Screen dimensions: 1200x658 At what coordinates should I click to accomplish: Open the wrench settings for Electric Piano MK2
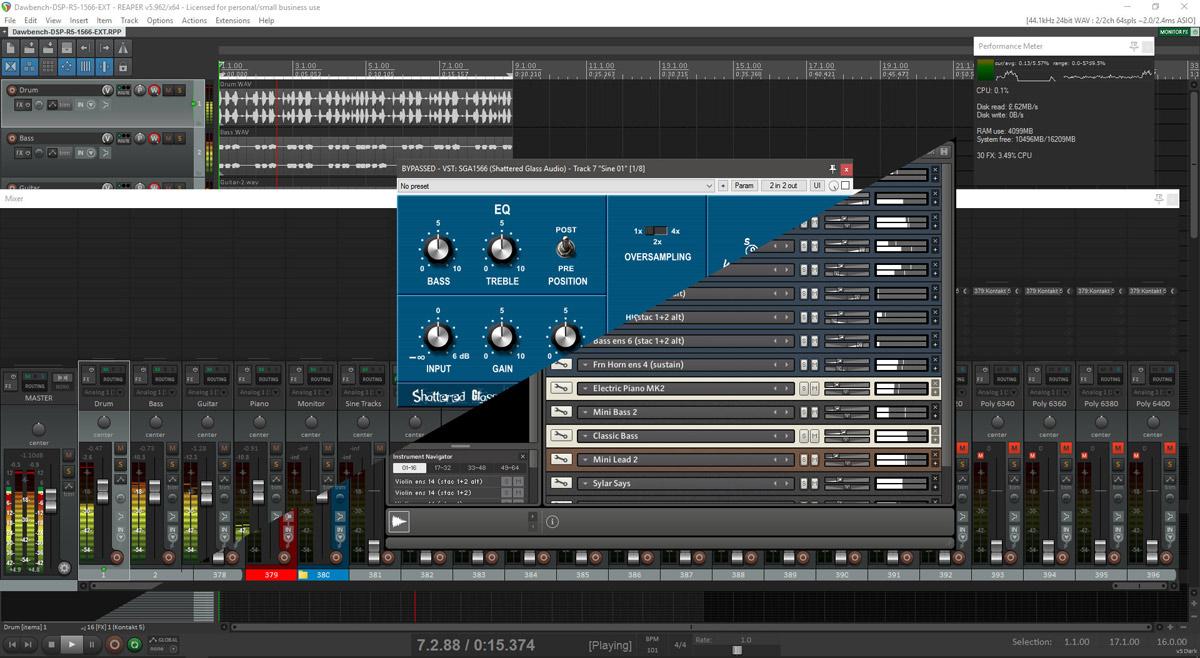pyautogui.click(x=562, y=388)
